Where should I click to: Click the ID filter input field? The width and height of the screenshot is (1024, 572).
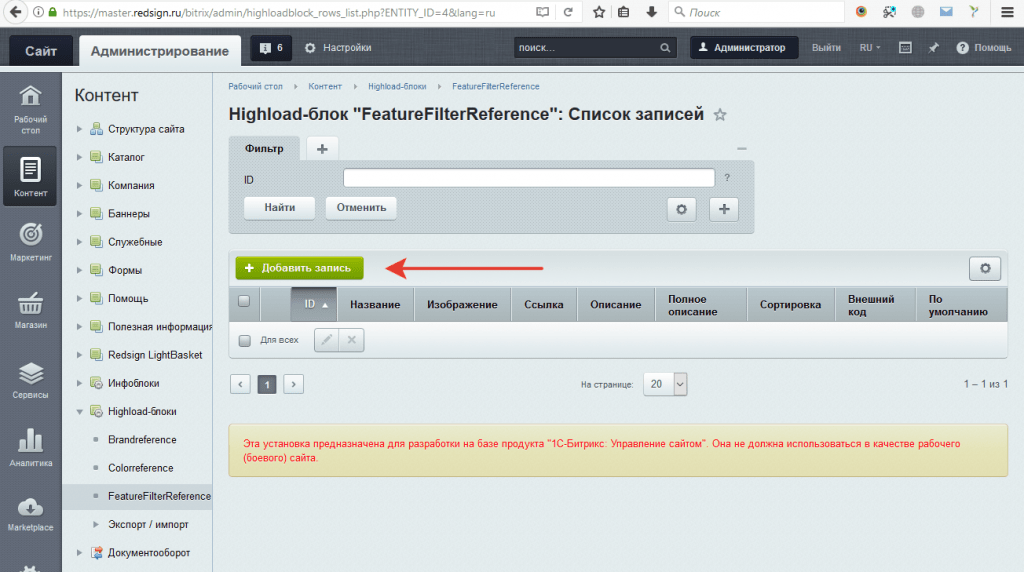(x=529, y=178)
